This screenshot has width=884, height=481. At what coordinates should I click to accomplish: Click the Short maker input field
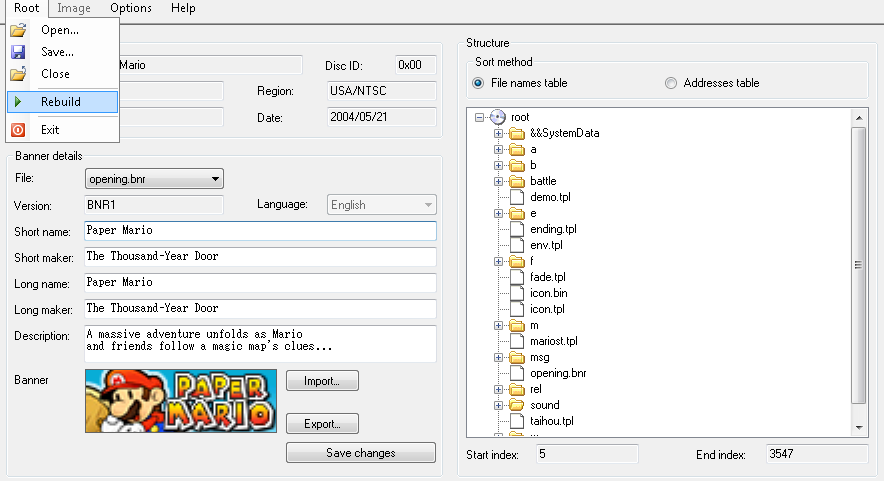click(x=260, y=257)
